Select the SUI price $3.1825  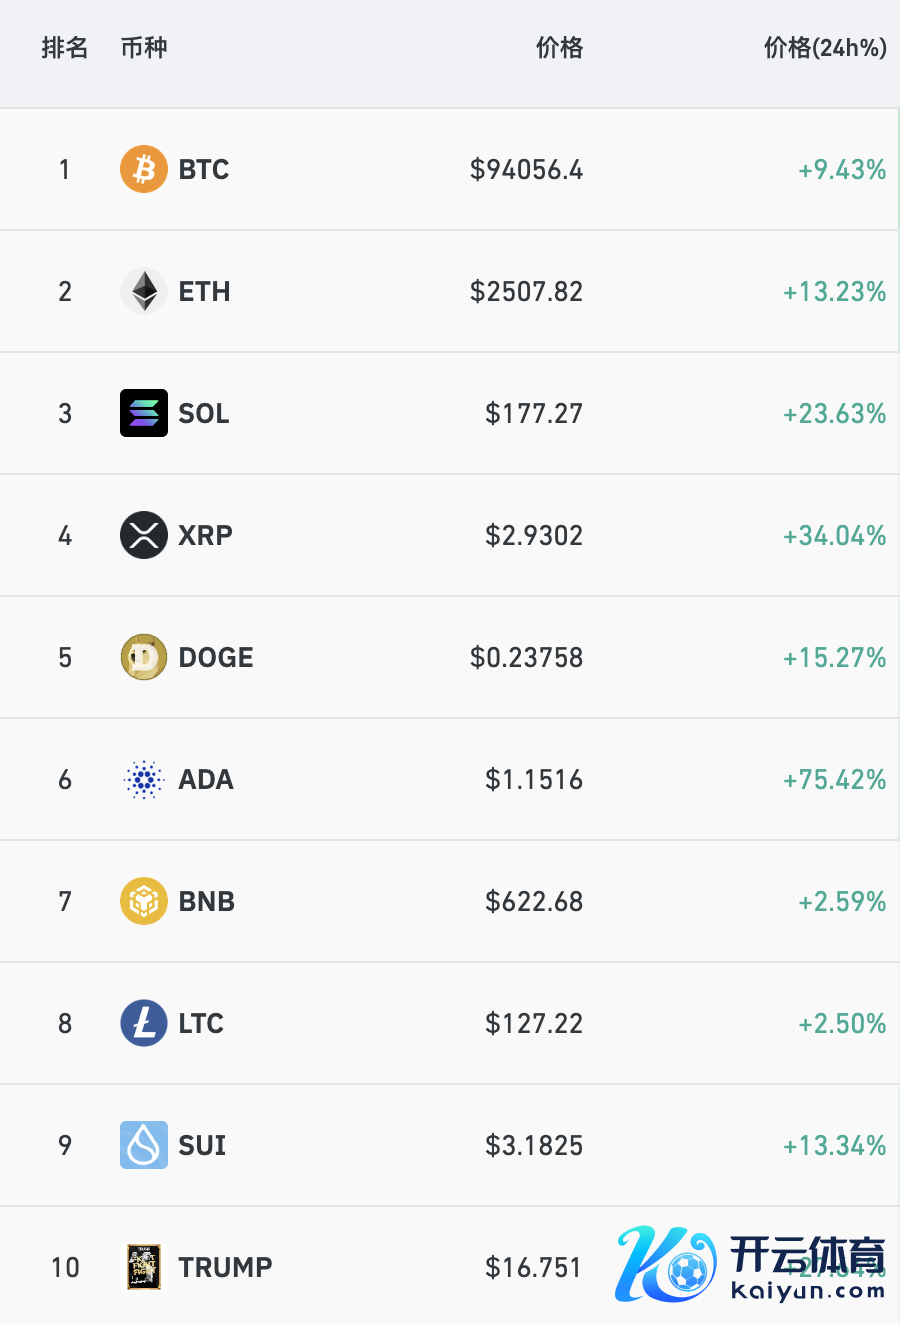pyautogui.click(x=534, y=1146)
